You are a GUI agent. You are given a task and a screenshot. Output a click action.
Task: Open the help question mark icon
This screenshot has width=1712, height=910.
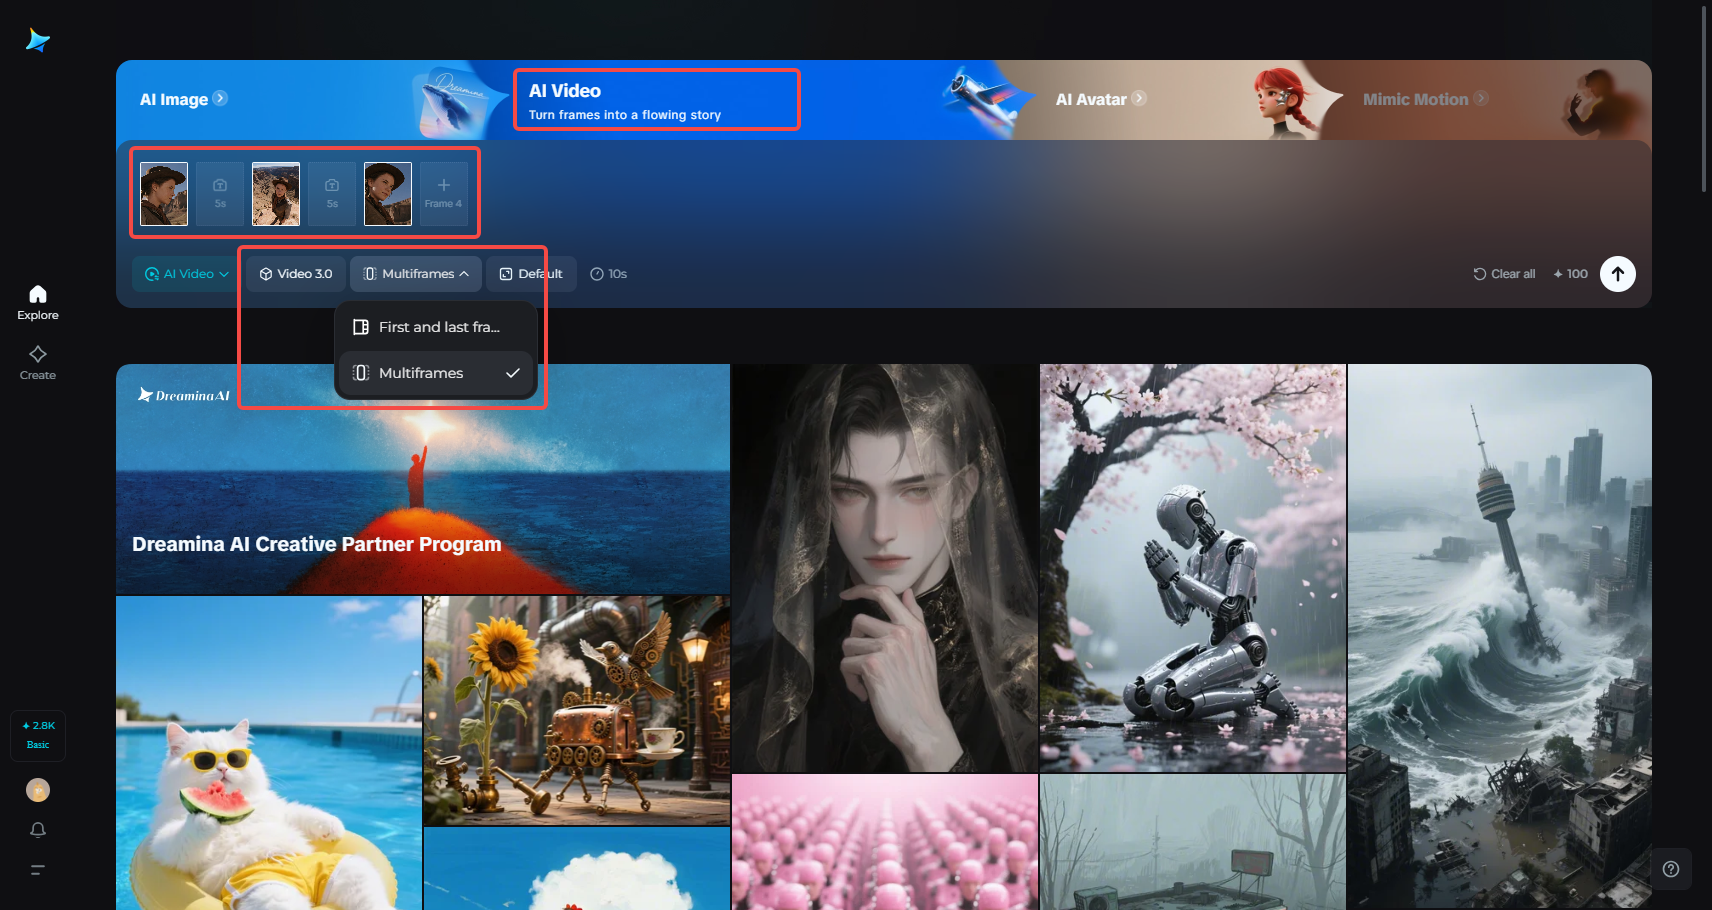click(1672, 869)
